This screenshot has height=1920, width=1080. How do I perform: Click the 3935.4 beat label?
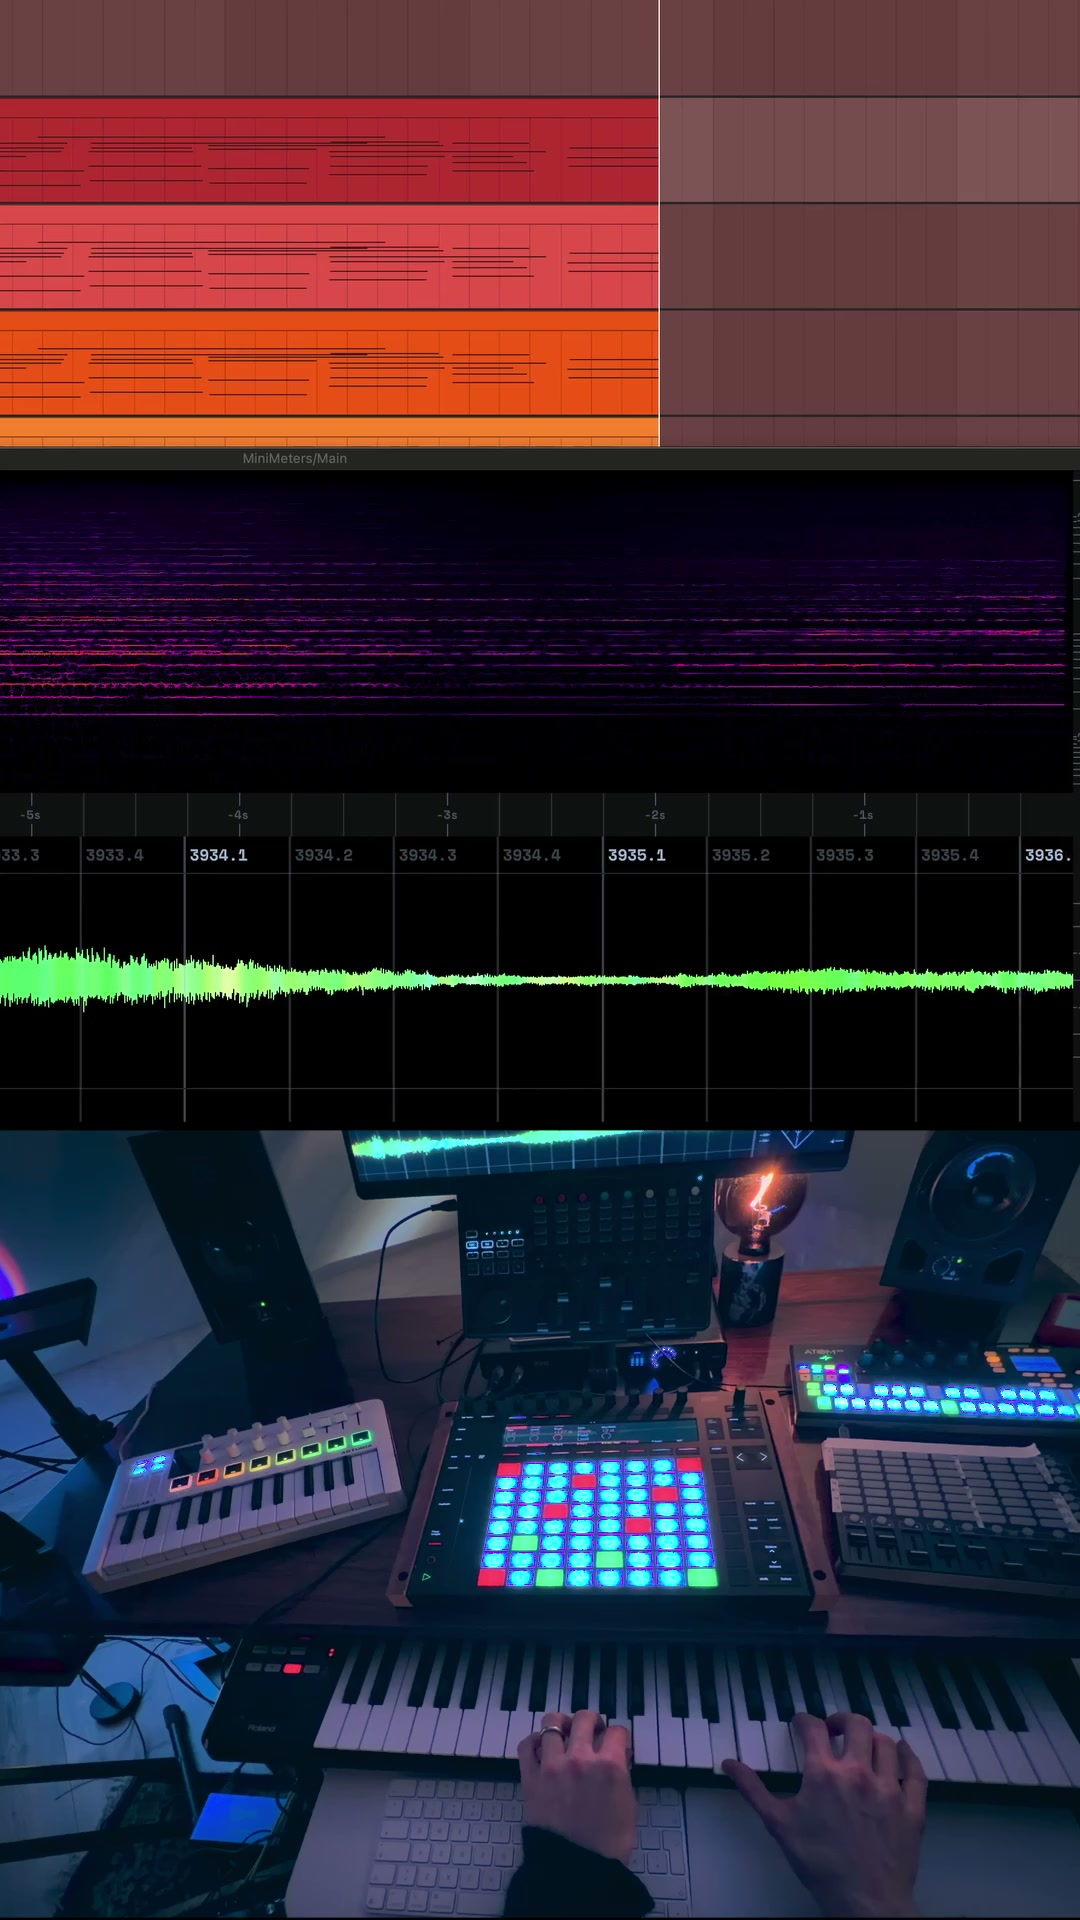coord(949,855)
